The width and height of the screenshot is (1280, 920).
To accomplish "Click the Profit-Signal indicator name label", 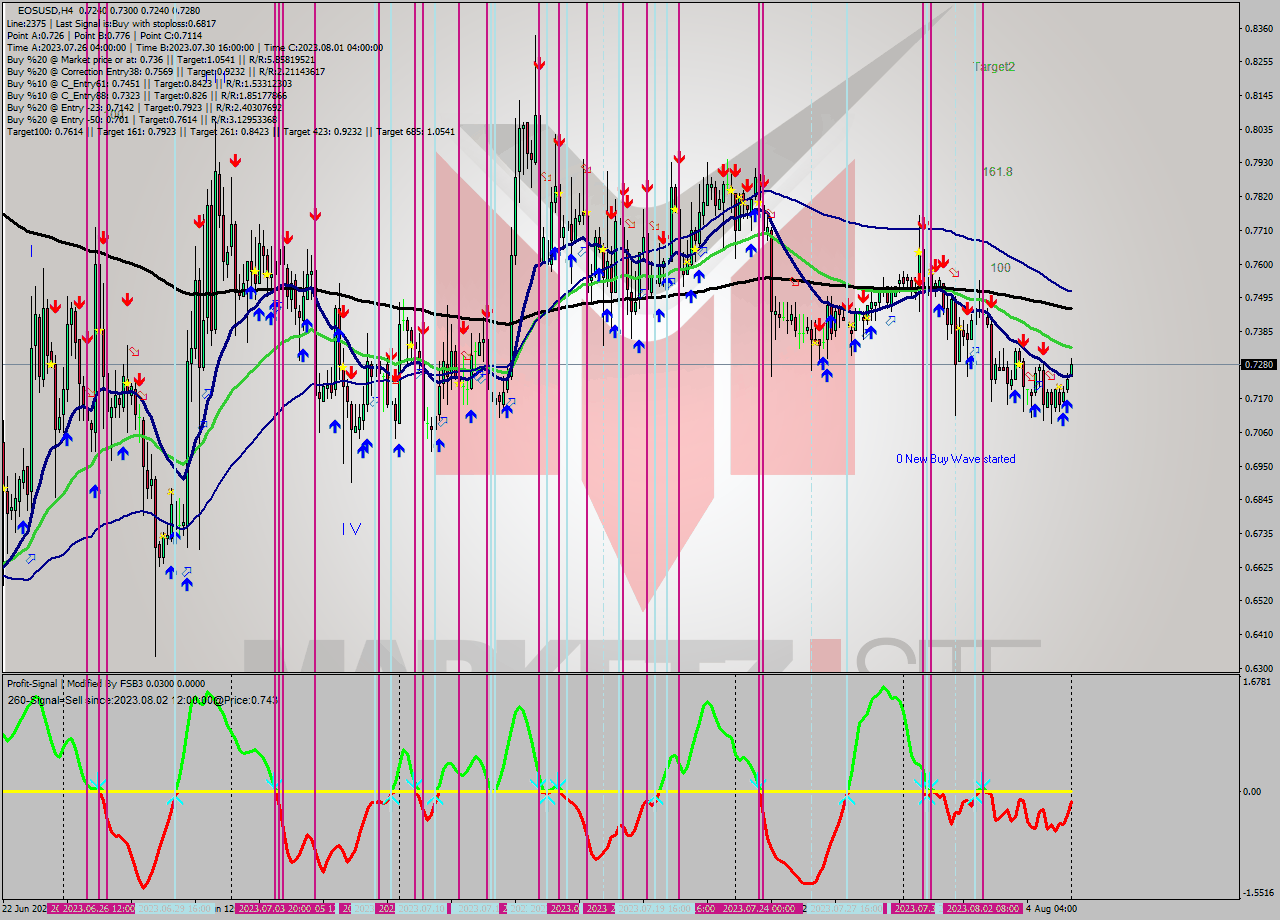I will [x=34, y=683].
